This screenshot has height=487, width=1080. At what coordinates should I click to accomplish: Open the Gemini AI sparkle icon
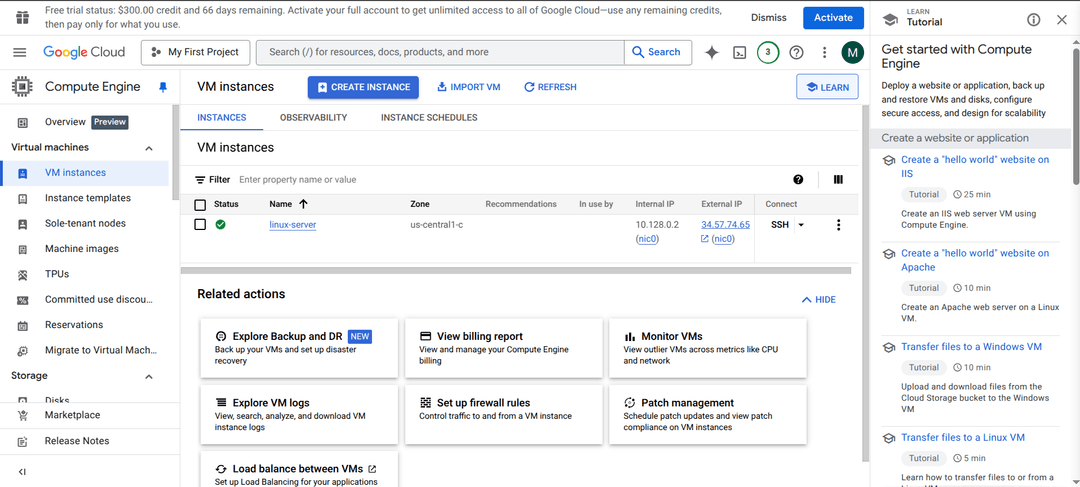pyautogui.click(x=712, y=52)
